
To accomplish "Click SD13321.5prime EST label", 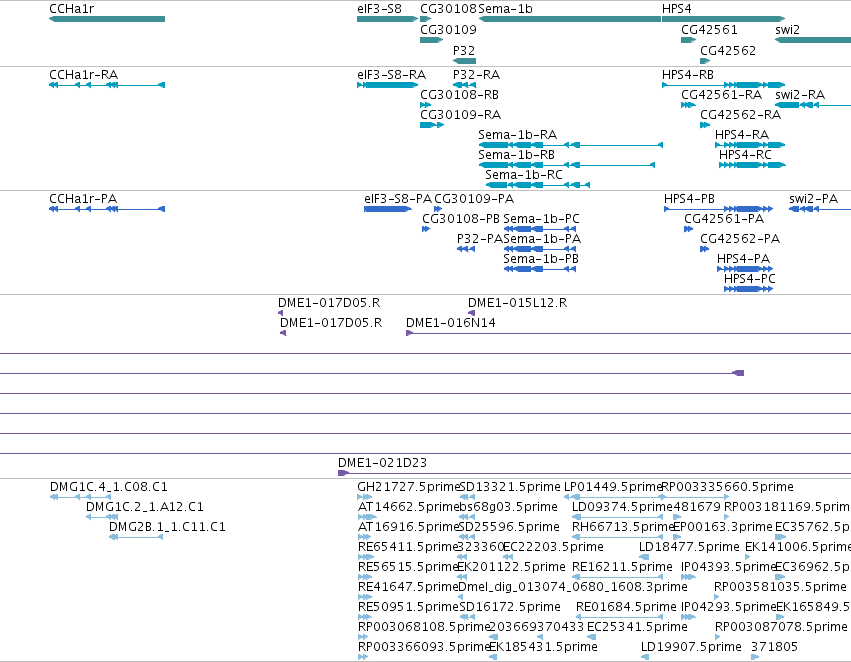I will coord(510,487).
